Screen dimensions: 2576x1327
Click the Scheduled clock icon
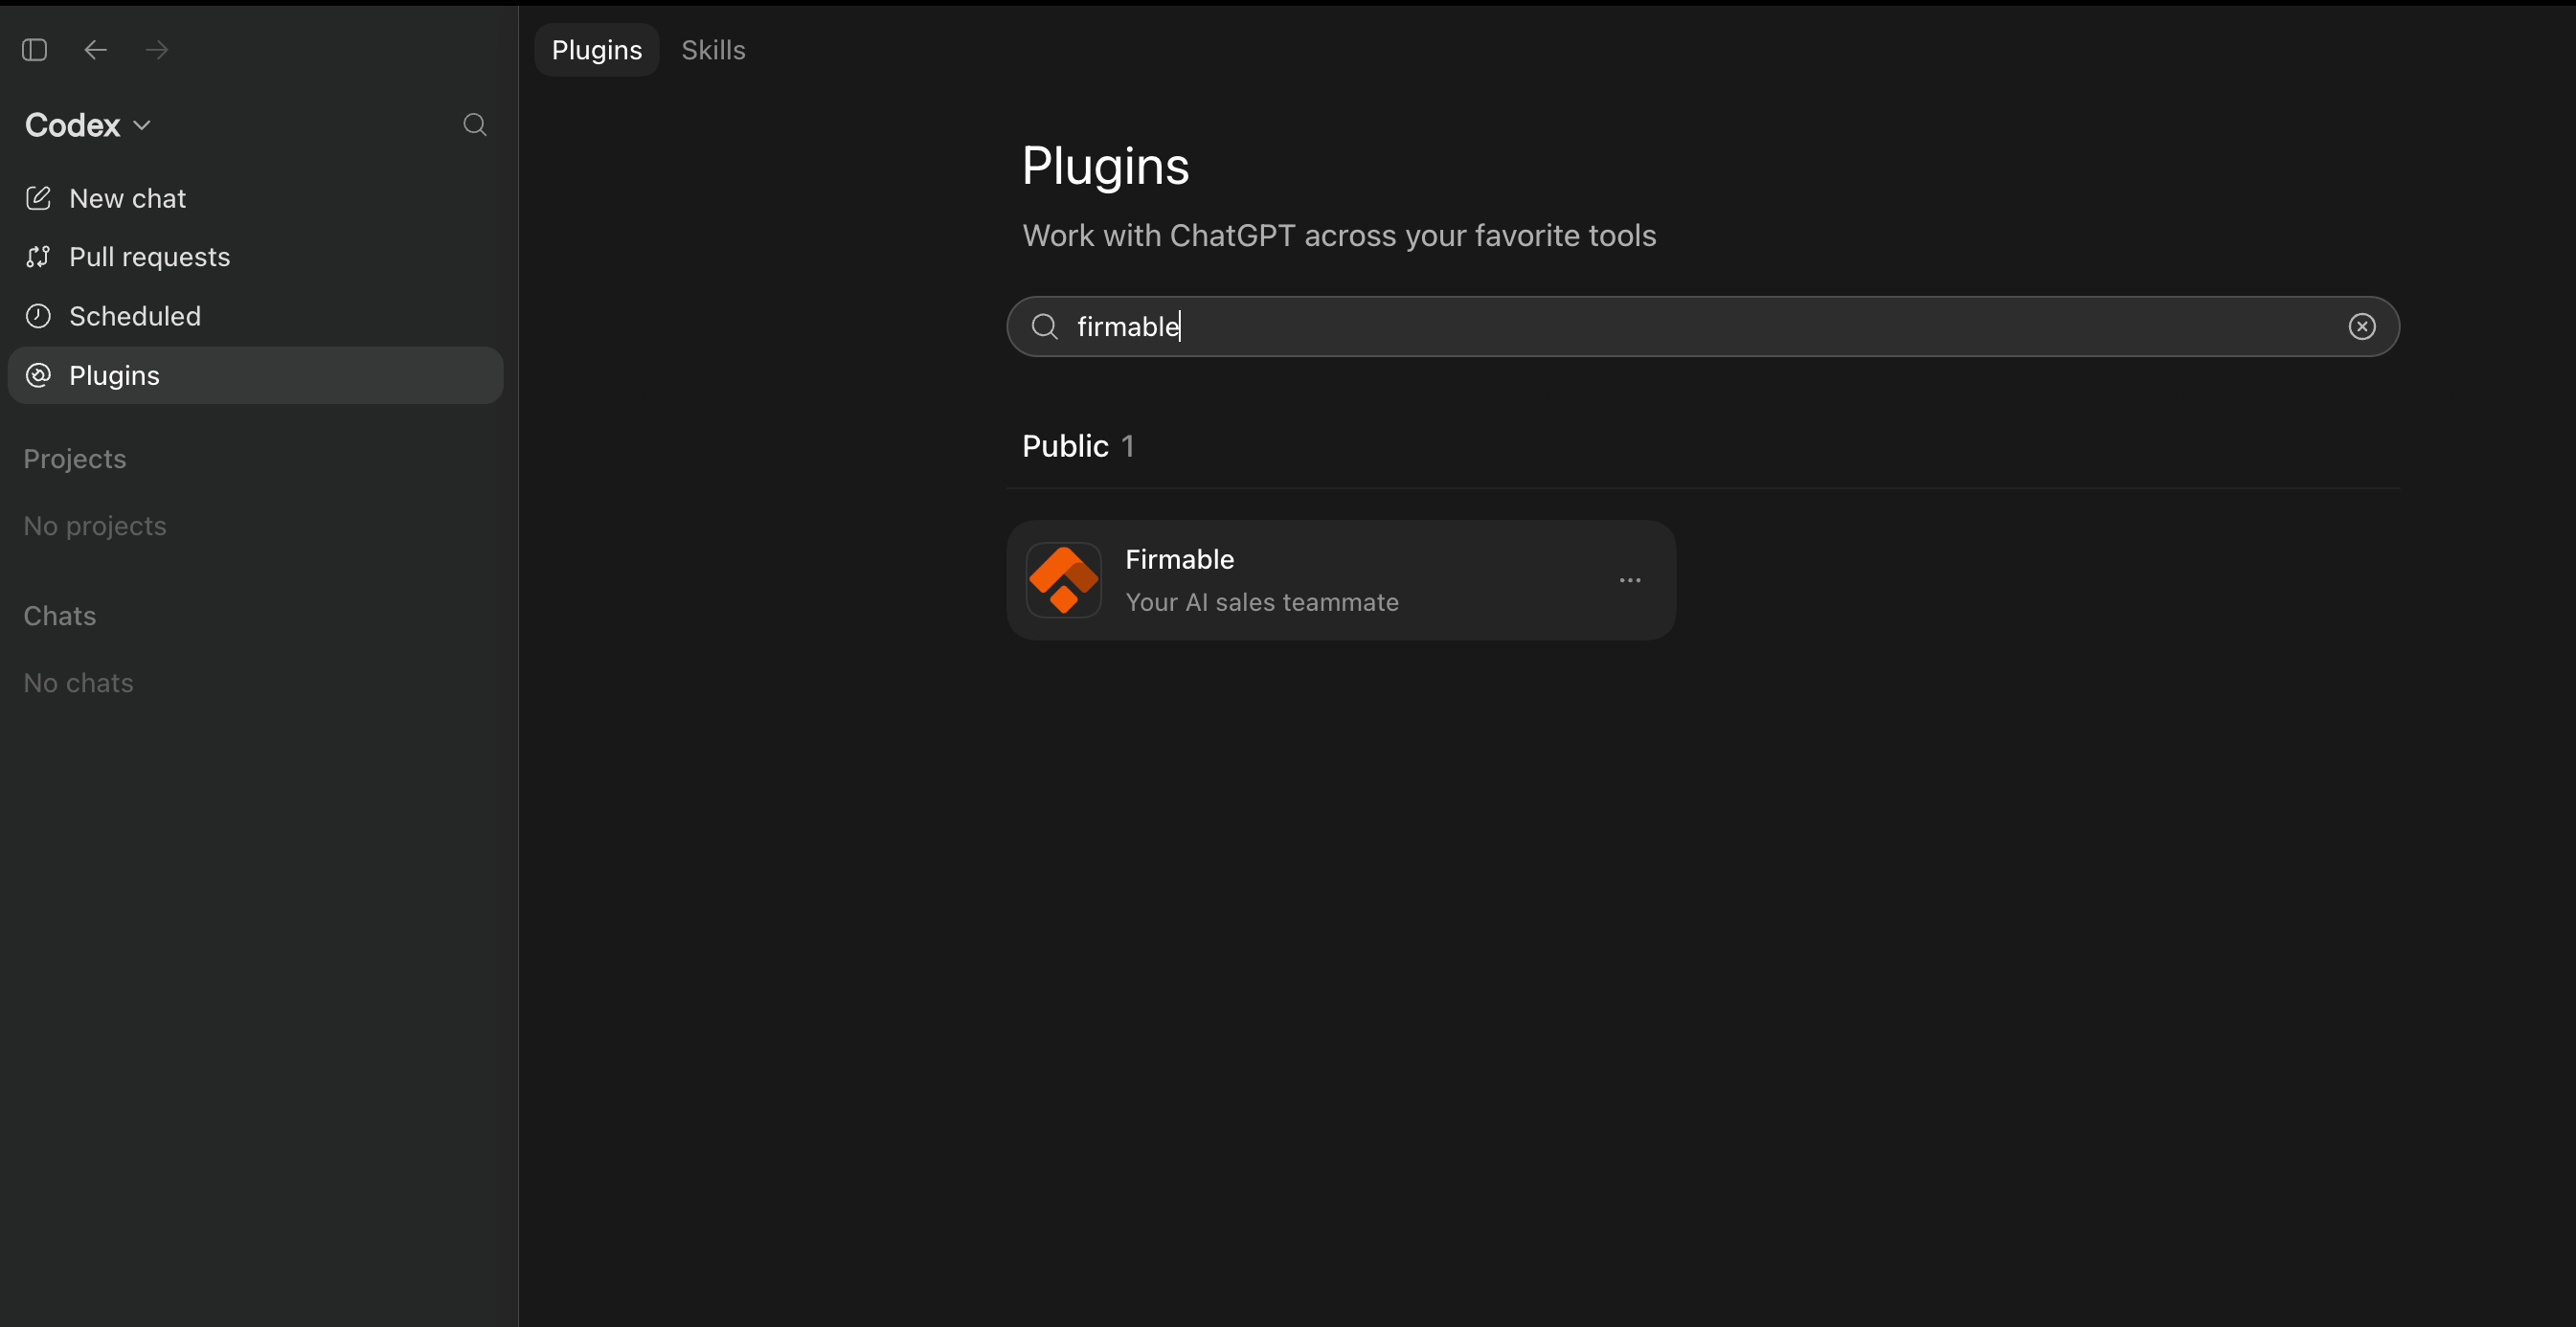(x=38, y=316)
